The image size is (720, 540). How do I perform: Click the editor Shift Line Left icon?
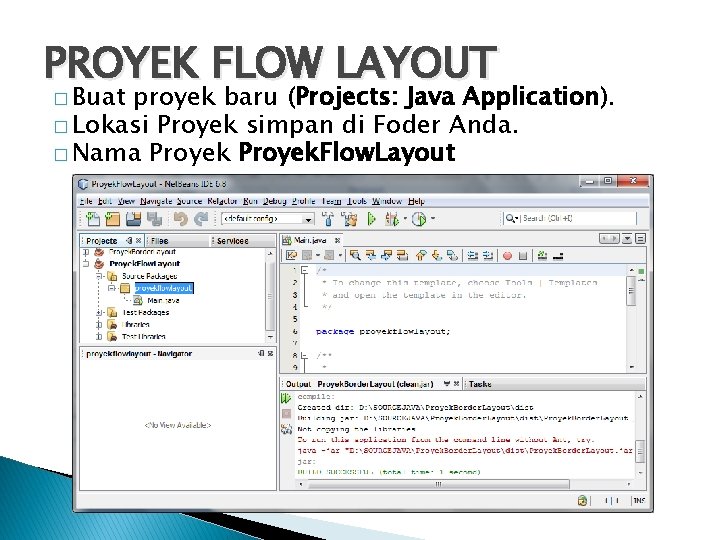[x=472, y=255]
